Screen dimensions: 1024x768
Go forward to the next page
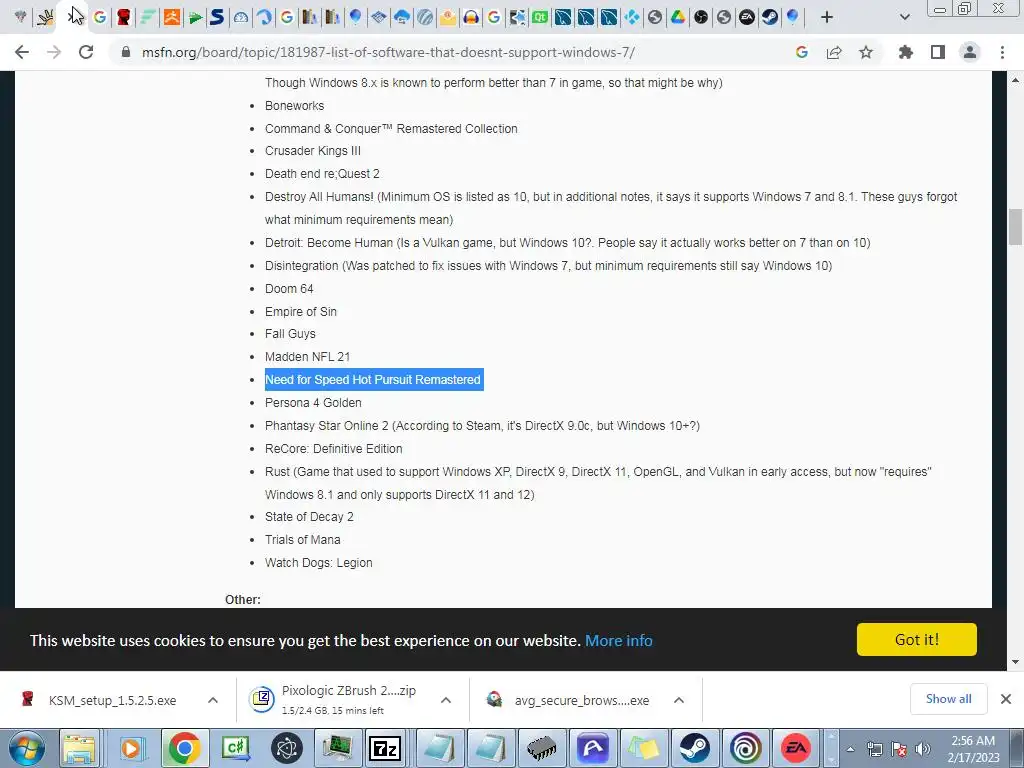click(54, 52)
